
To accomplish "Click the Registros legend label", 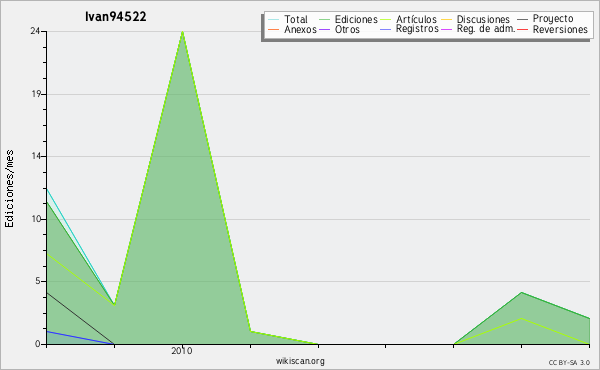I will pos(417,29).
